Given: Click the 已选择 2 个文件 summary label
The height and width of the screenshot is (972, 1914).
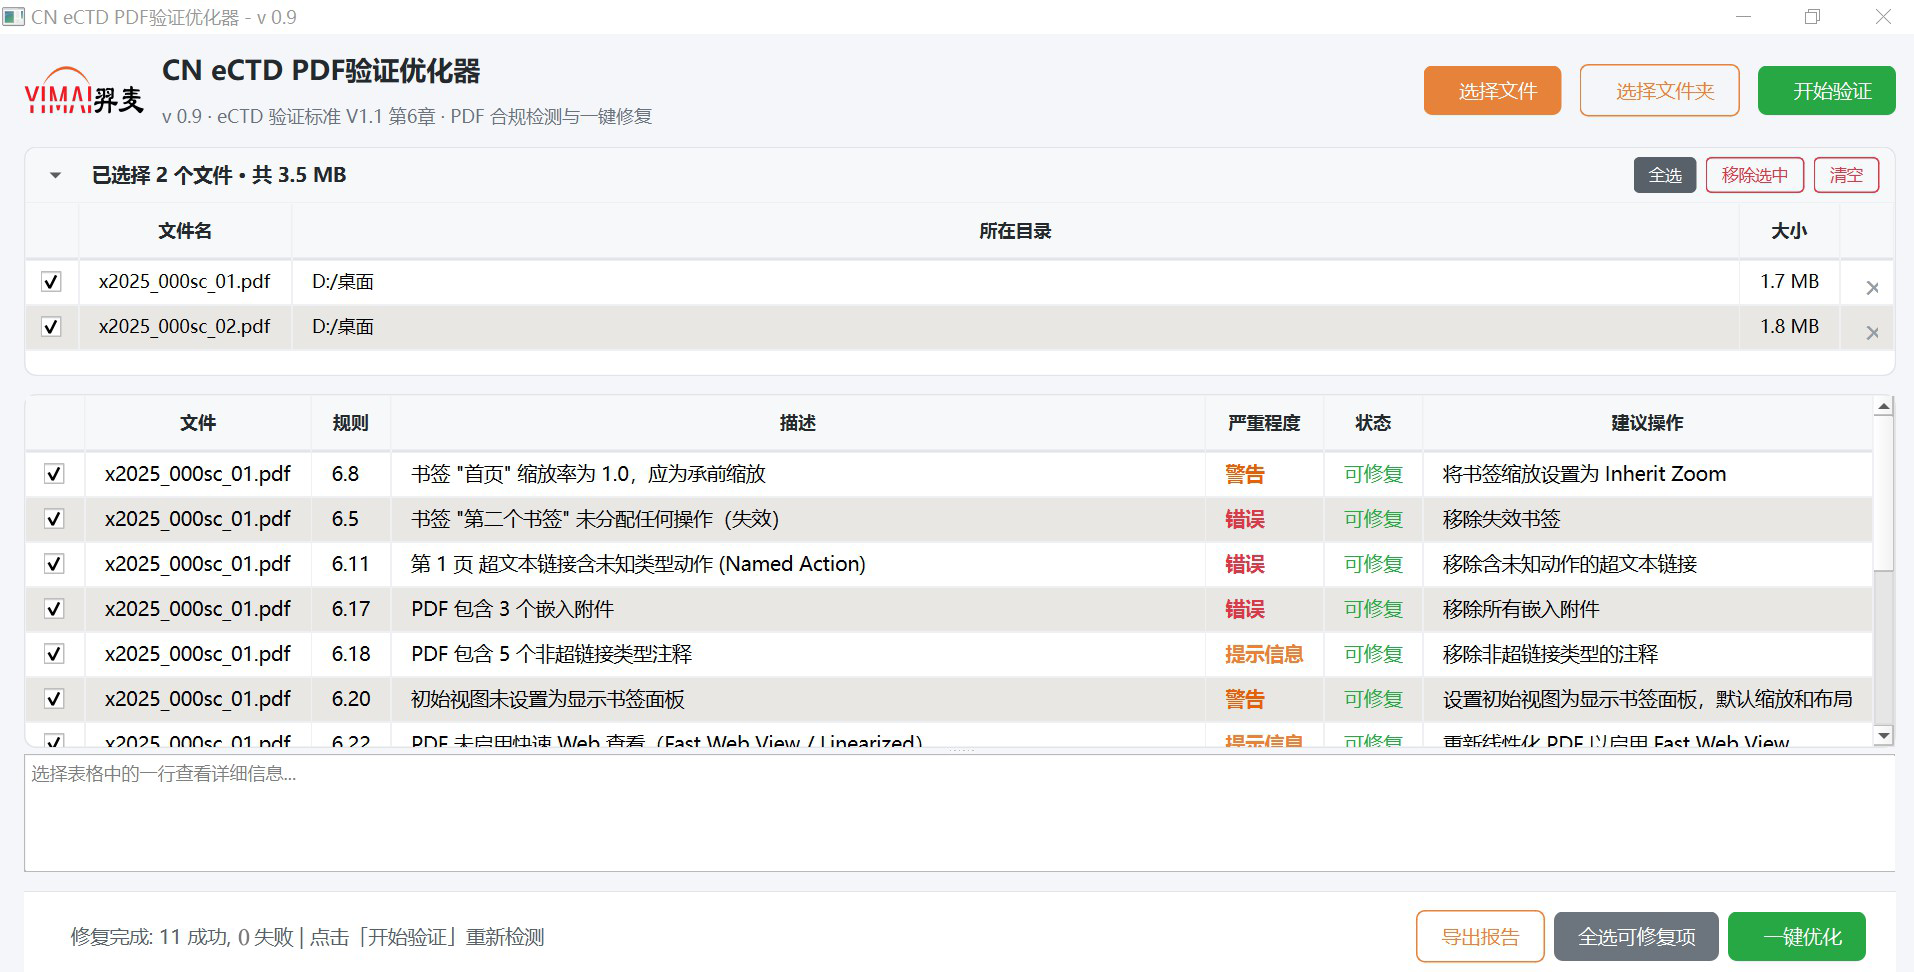Looking at the screenshot, I should (x=219, y=175).
